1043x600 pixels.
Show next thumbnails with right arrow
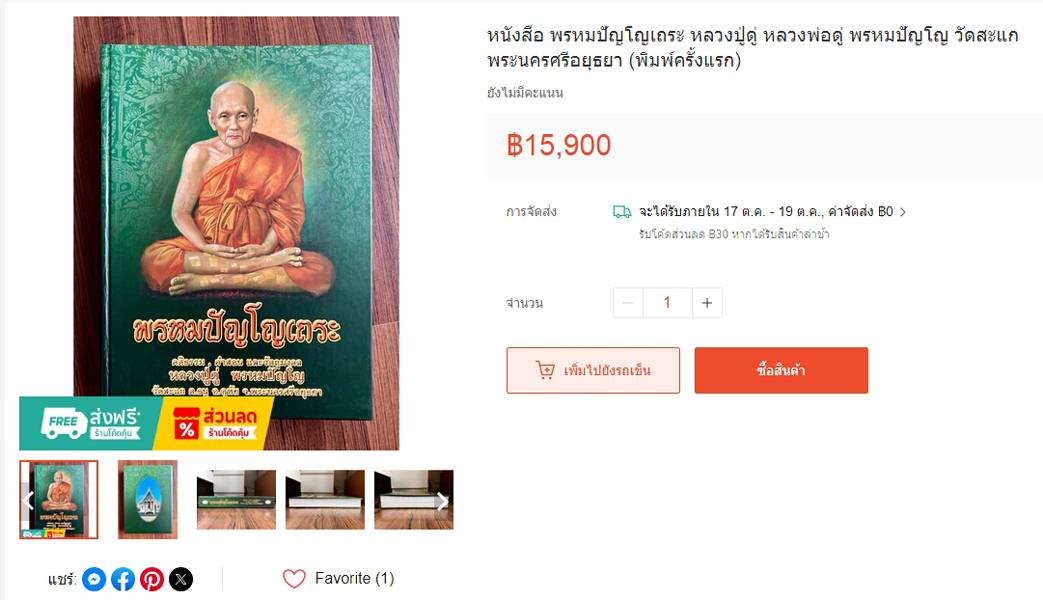[x=442, y=501]
